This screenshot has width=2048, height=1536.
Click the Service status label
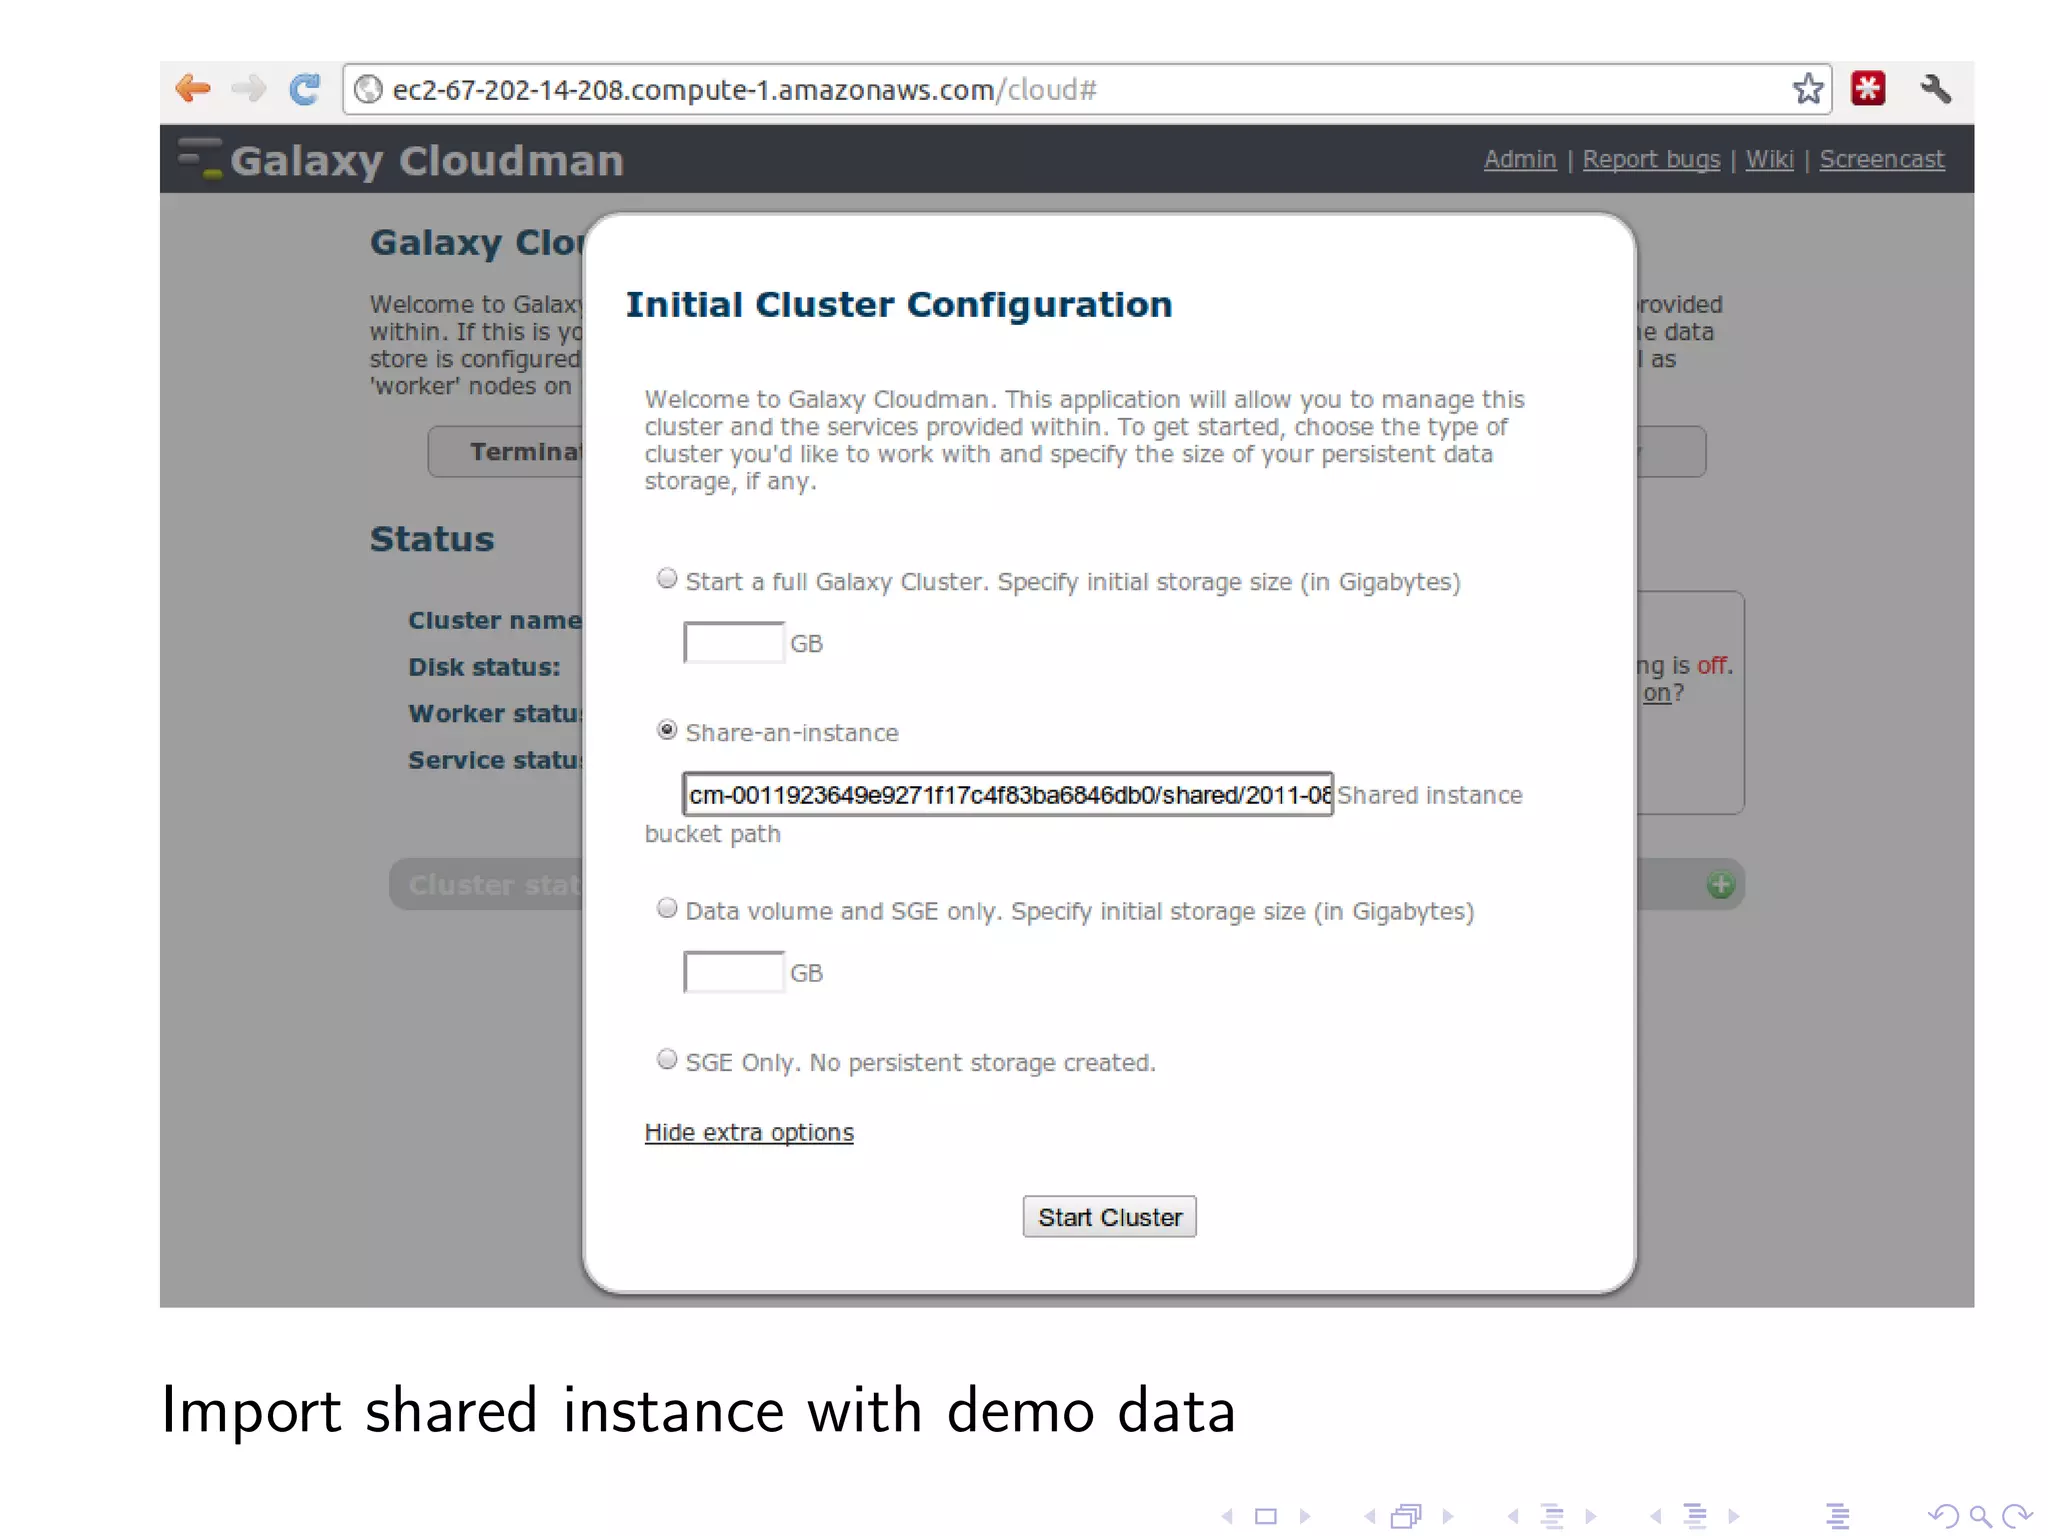click(x=495, y=760)
